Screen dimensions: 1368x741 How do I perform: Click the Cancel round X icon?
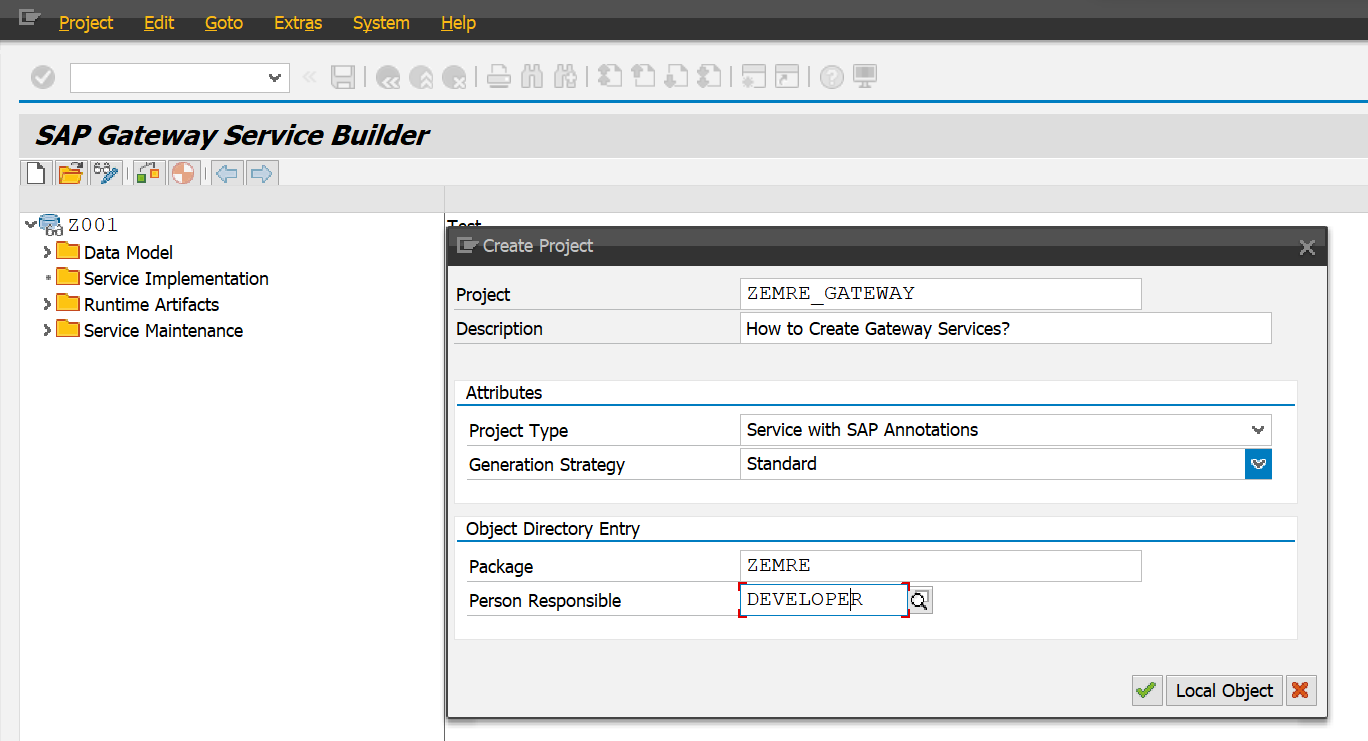pos(454,77)
